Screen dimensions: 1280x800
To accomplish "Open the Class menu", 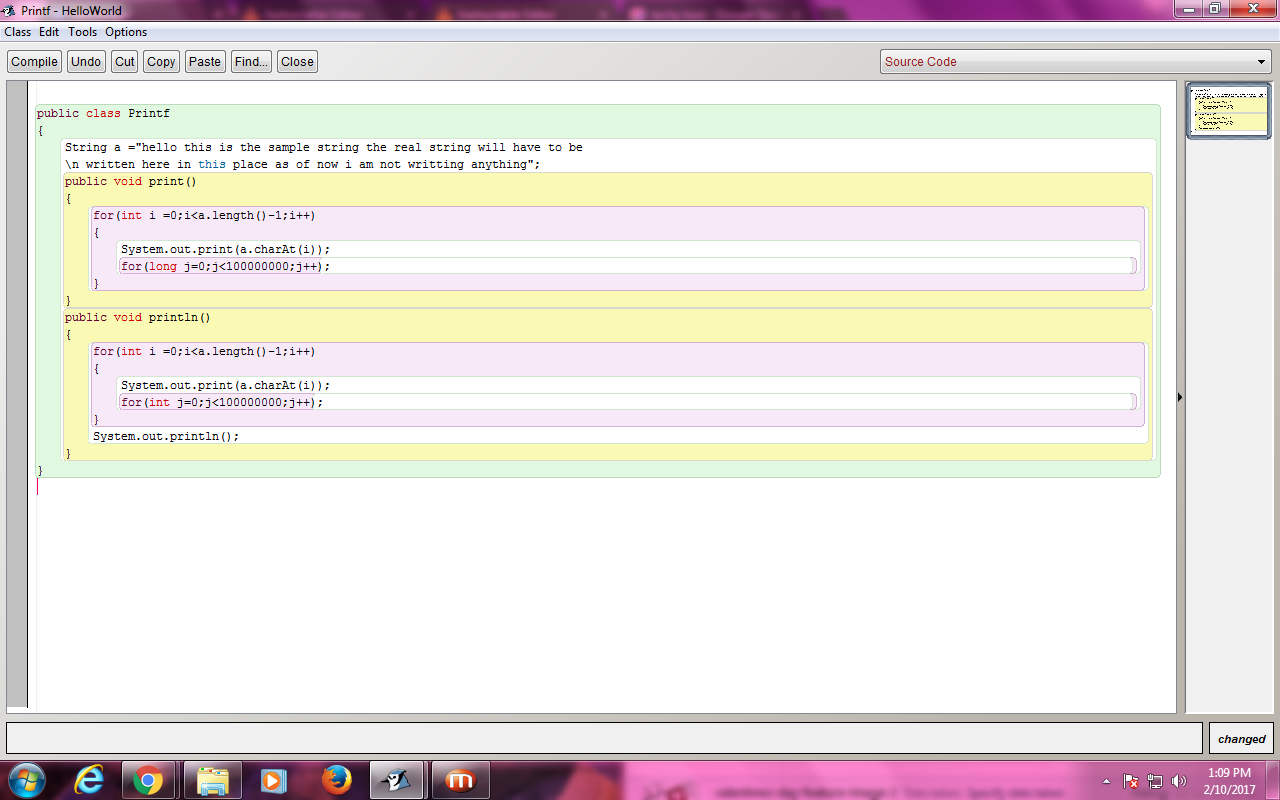I will click(17, 32).
